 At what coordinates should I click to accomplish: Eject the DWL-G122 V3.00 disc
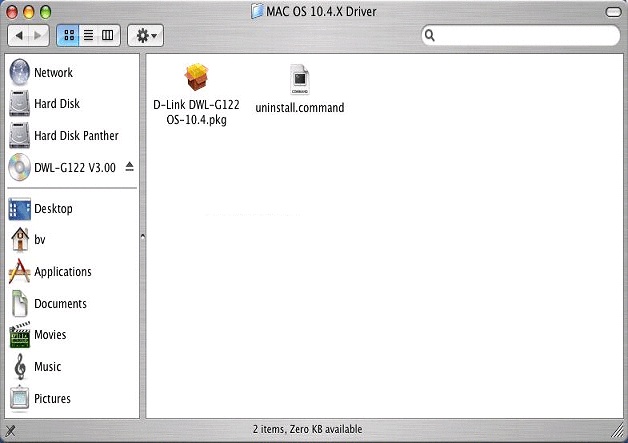coord(129,167)
